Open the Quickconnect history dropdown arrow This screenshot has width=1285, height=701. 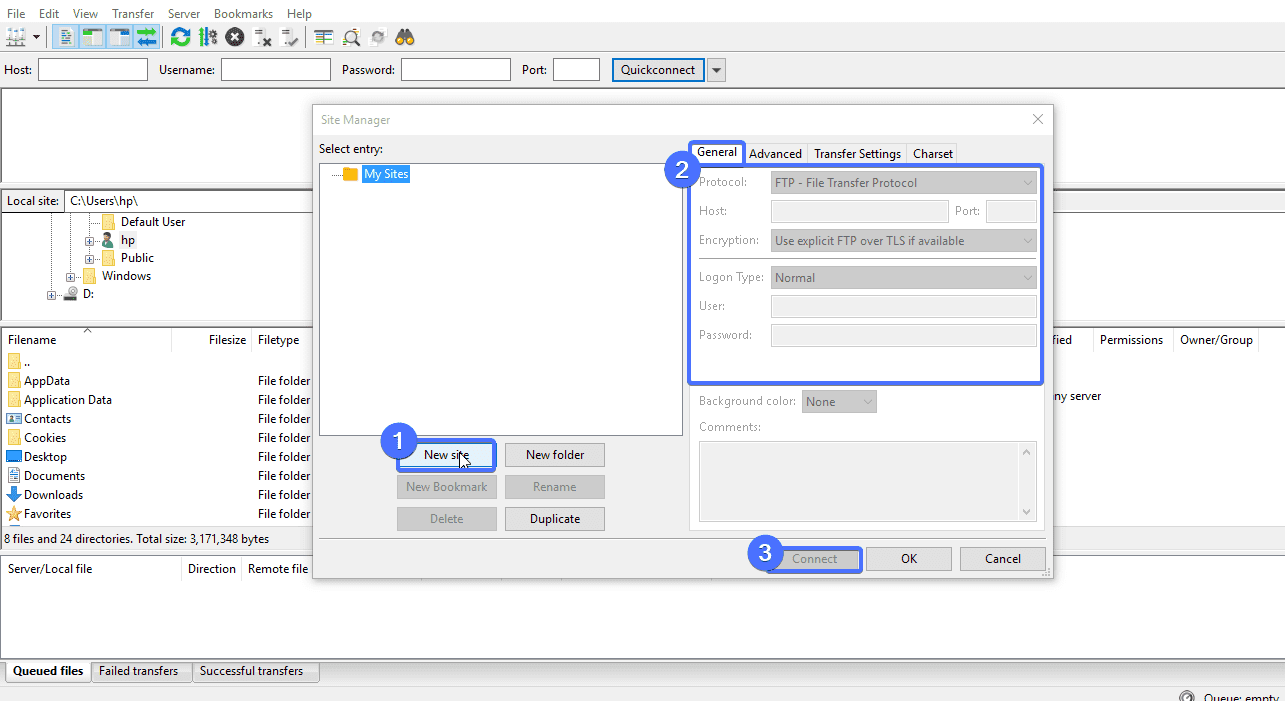(x=716, y=70)
